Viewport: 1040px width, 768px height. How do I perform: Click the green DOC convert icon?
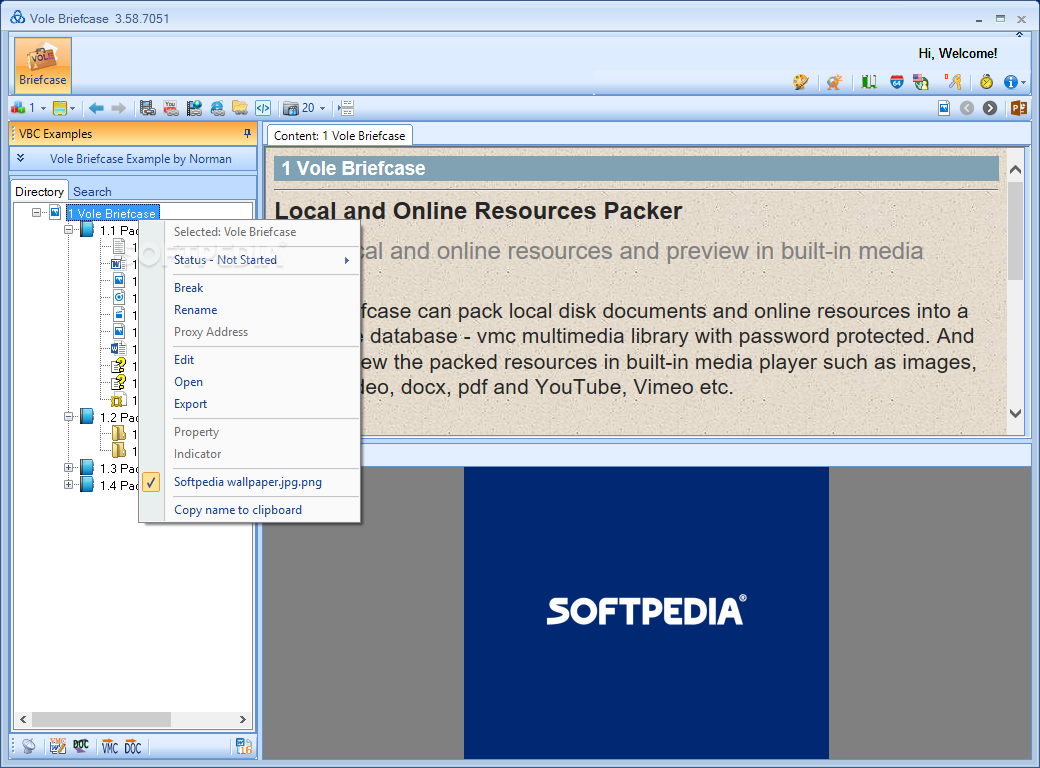[x=81, y=746]
